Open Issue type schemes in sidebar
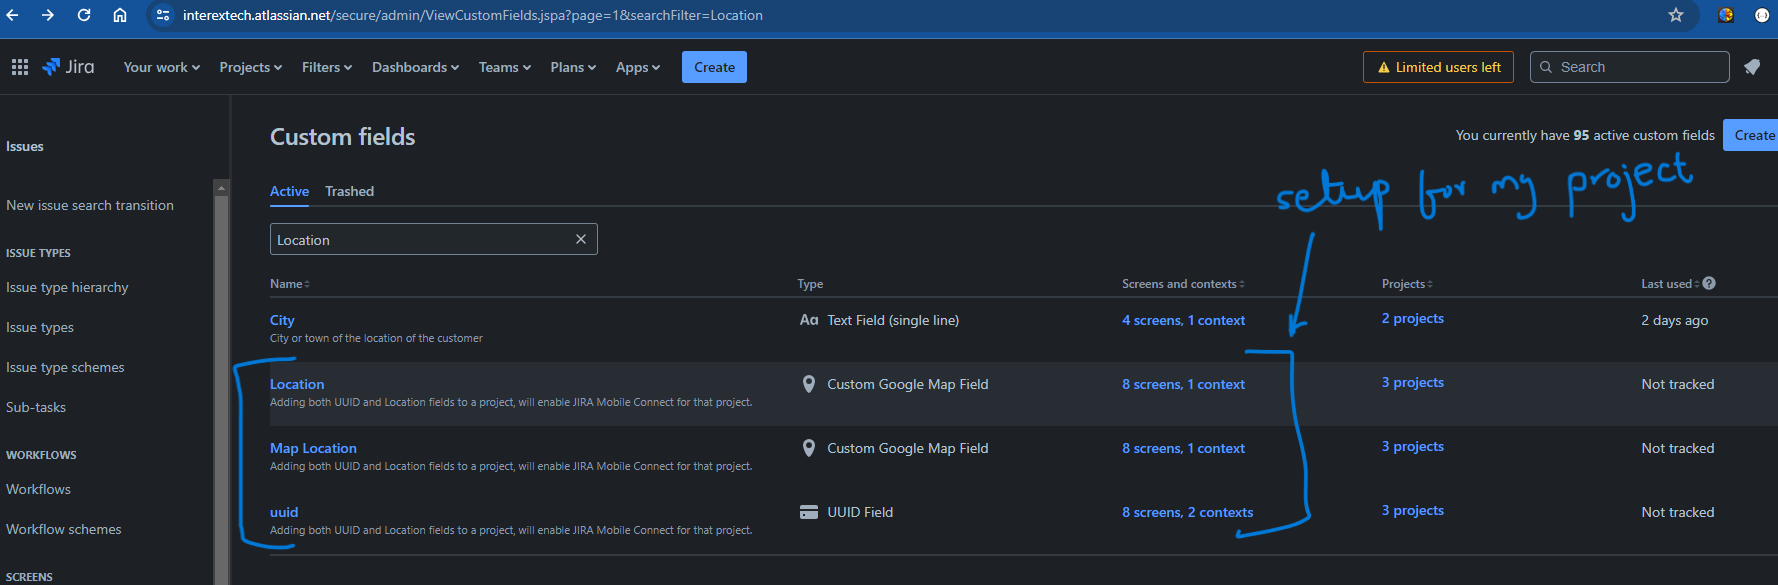The height and width of the screenshot is (585, 1778). [x=65, y=367]
